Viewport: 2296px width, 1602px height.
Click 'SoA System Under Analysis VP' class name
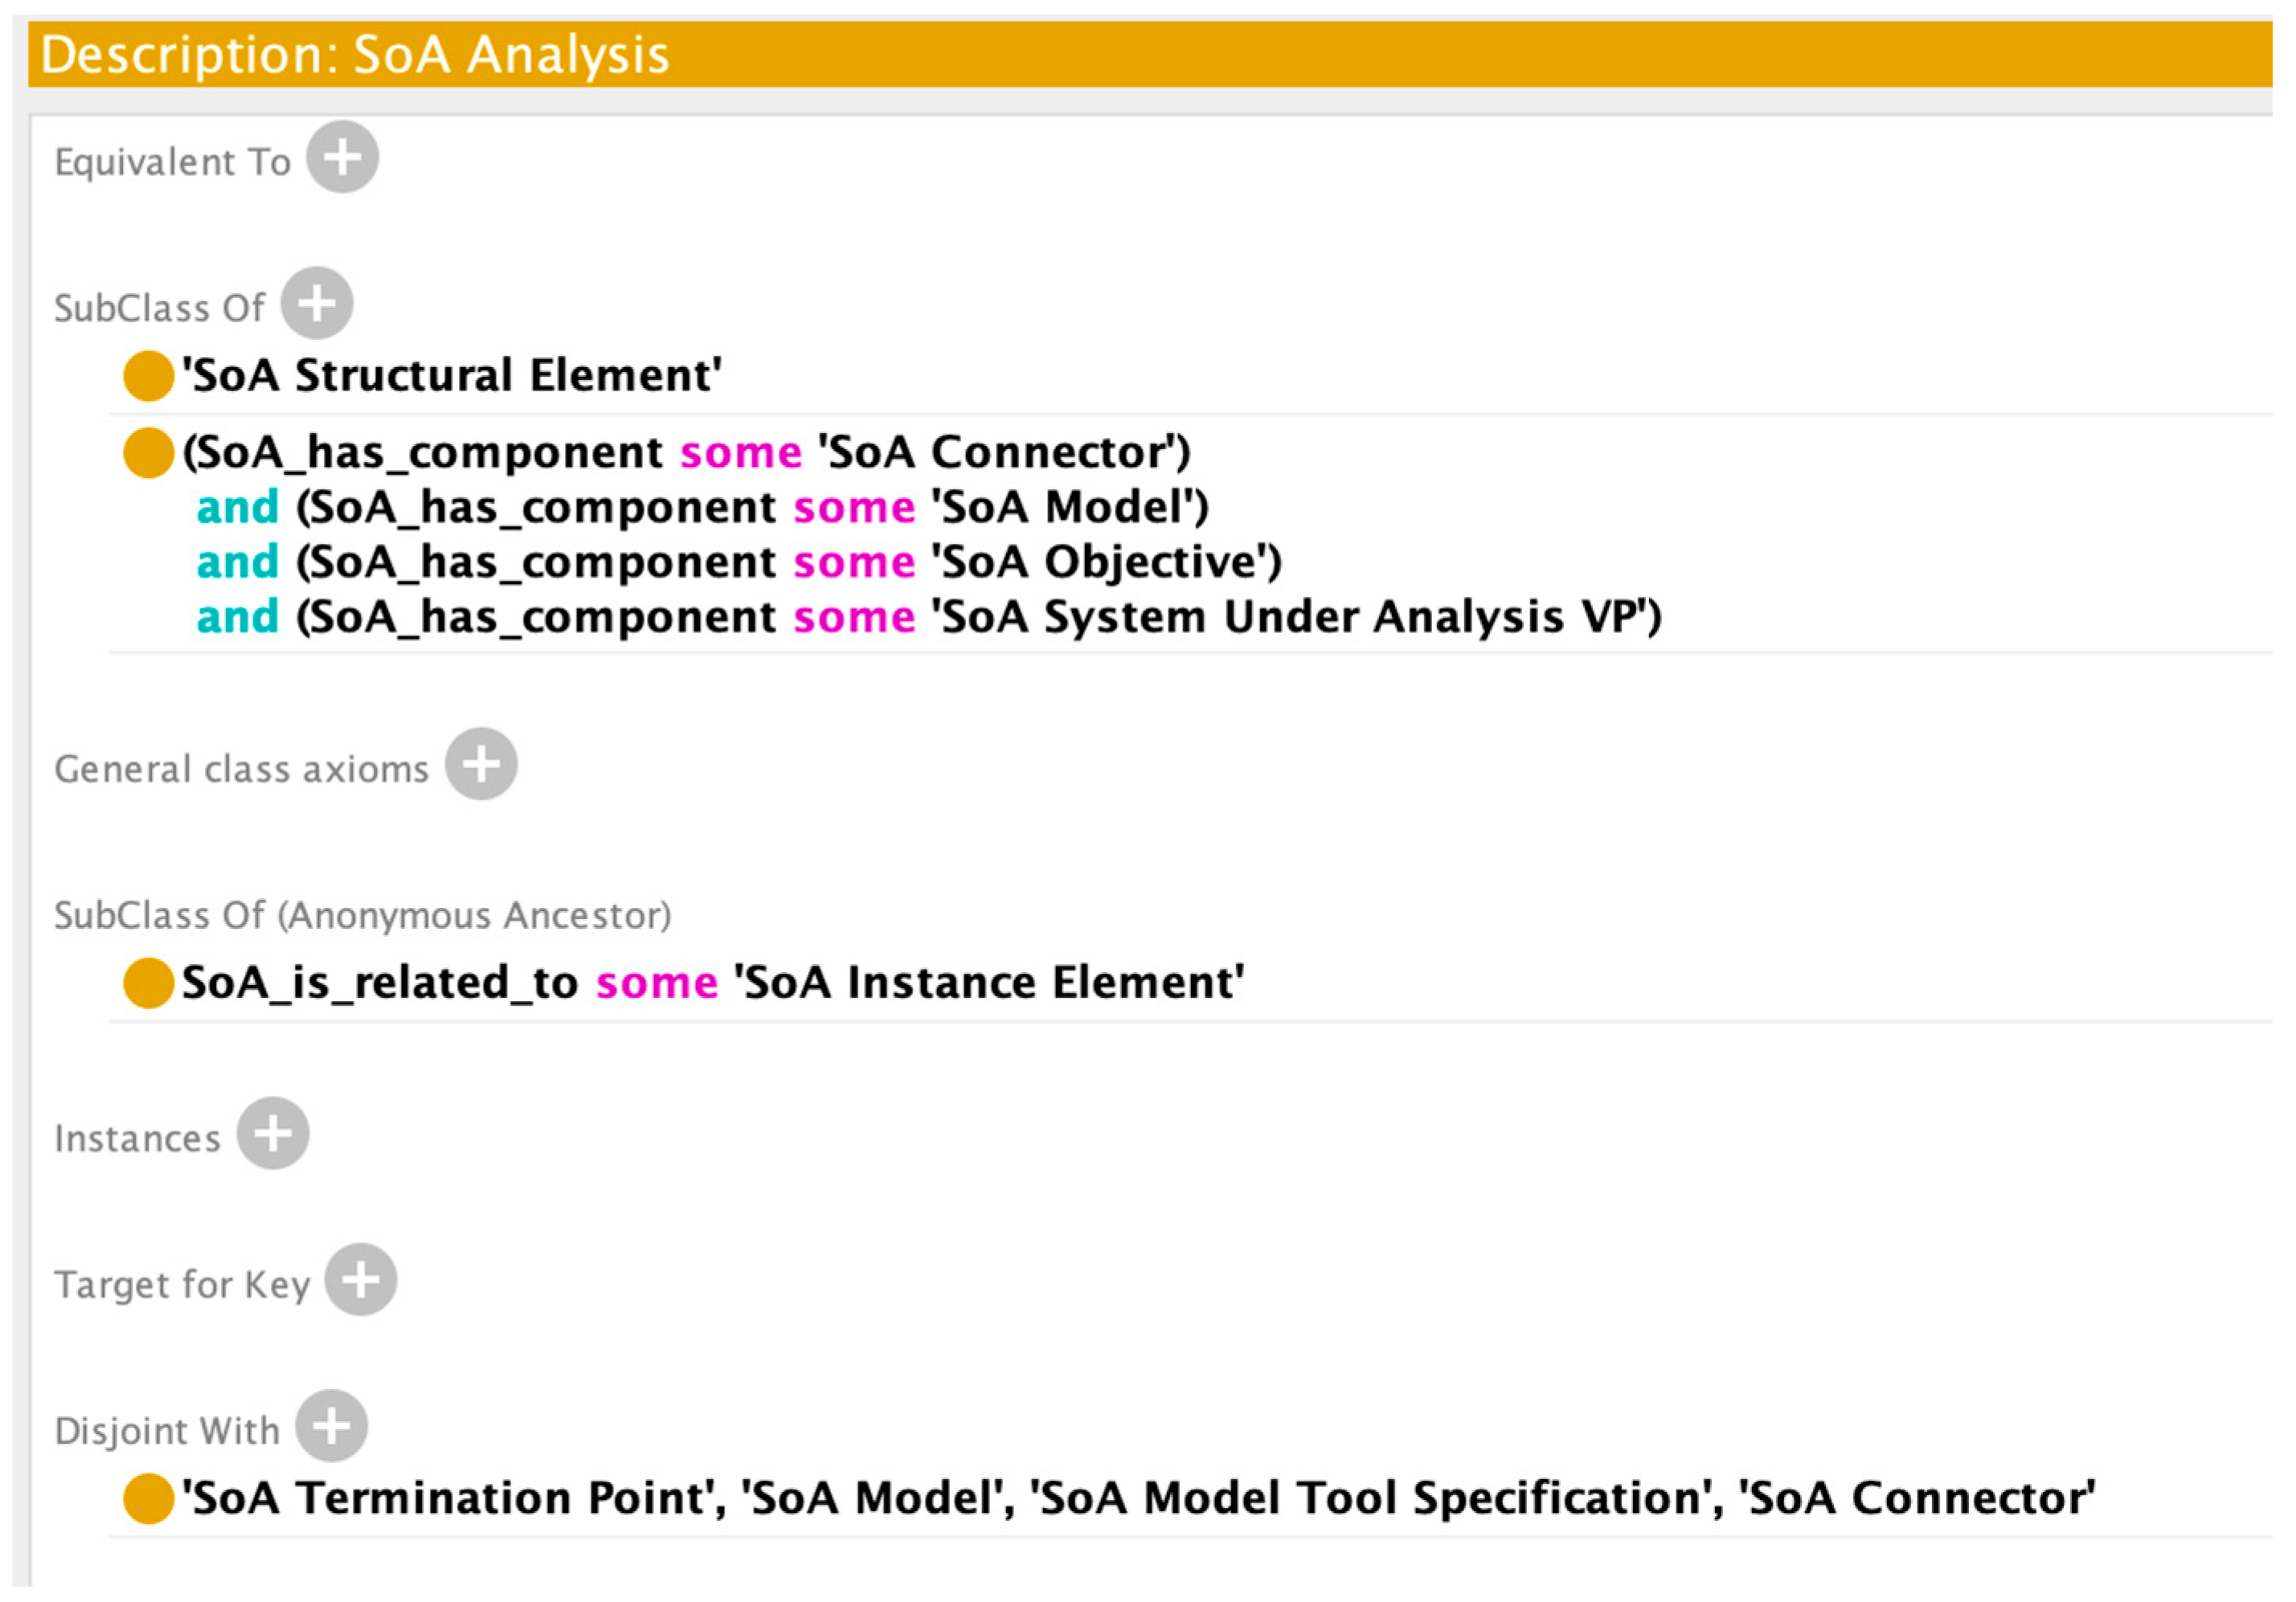point(1296,617)
